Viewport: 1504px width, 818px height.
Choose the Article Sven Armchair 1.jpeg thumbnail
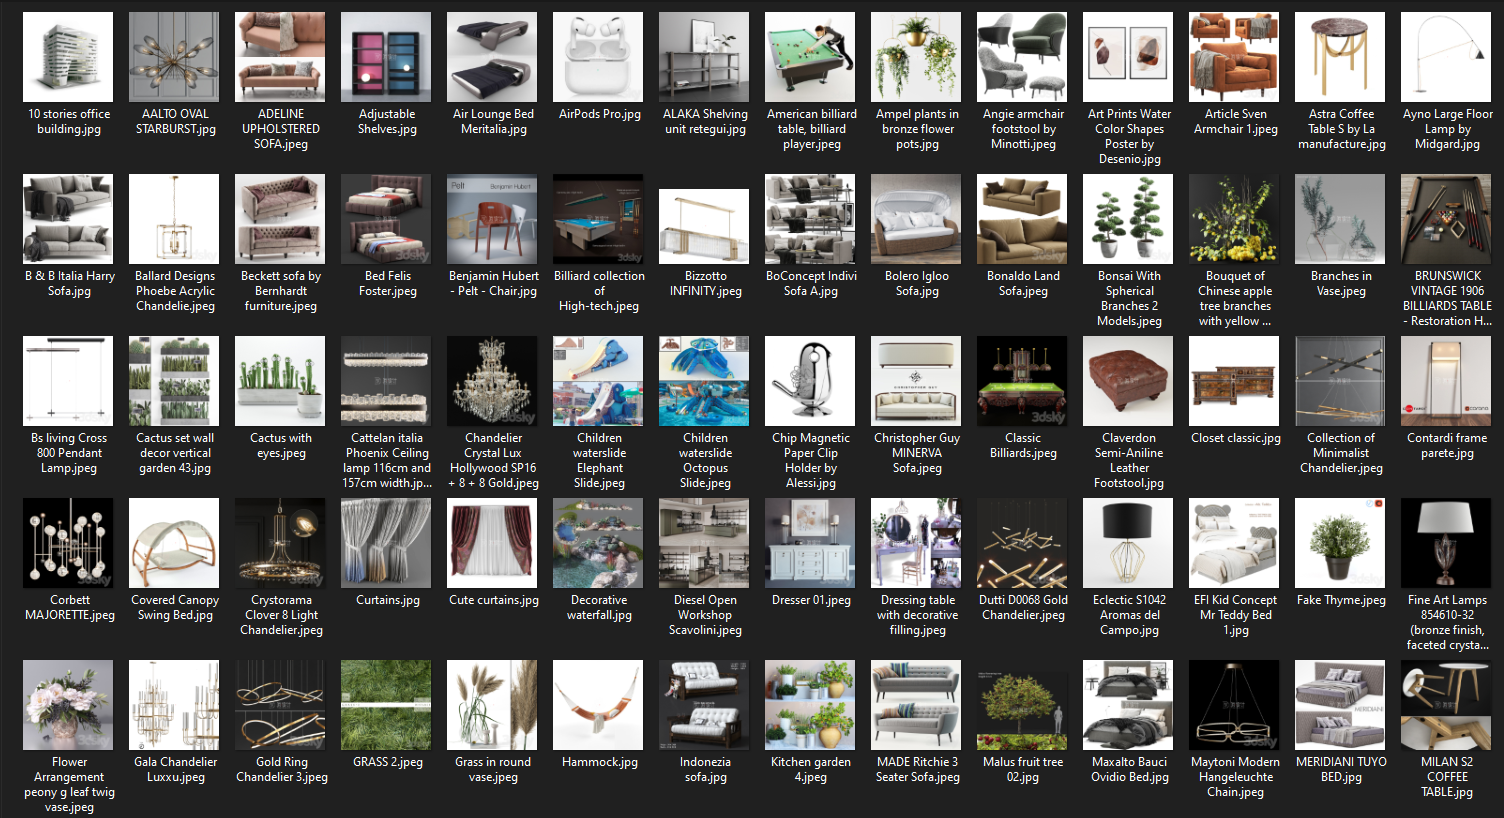[1235, 57]
